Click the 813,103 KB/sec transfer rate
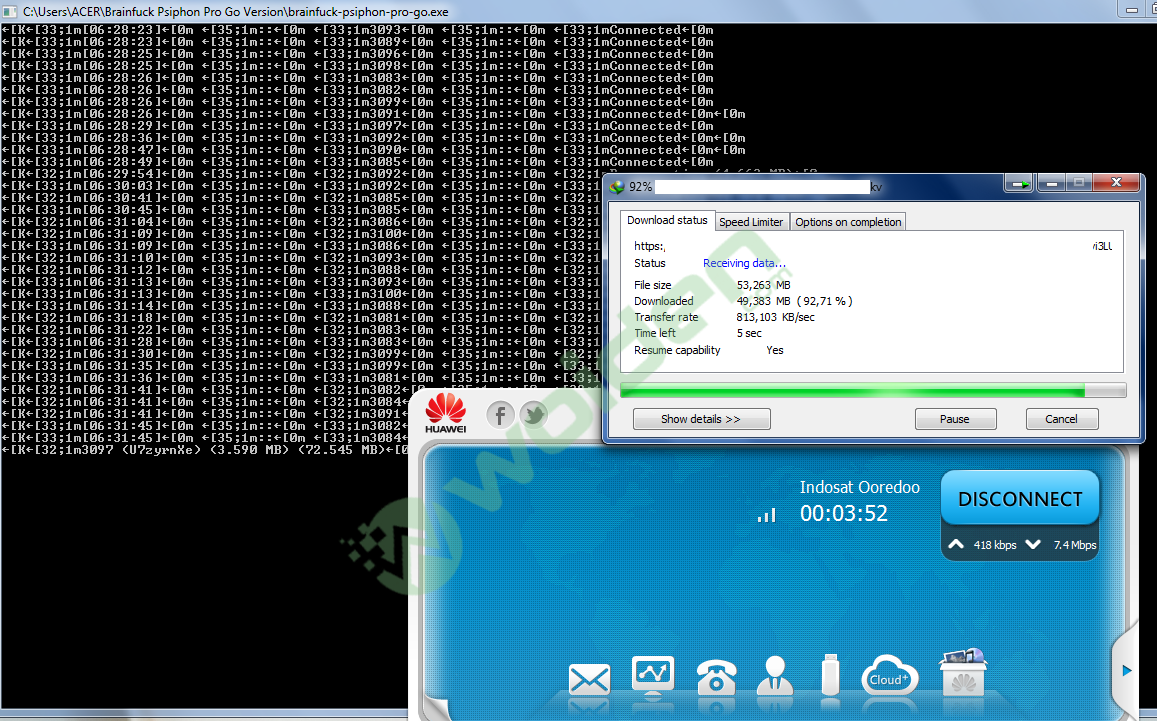Image resolution: width=1157 pixels, height=721 pixels. click(775, 317)
